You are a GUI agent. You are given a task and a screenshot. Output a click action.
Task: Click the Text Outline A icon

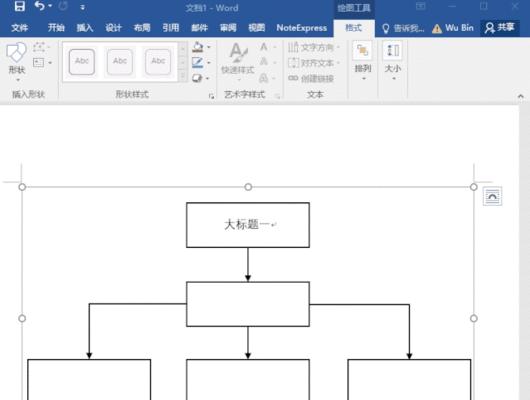click(264, 62)
